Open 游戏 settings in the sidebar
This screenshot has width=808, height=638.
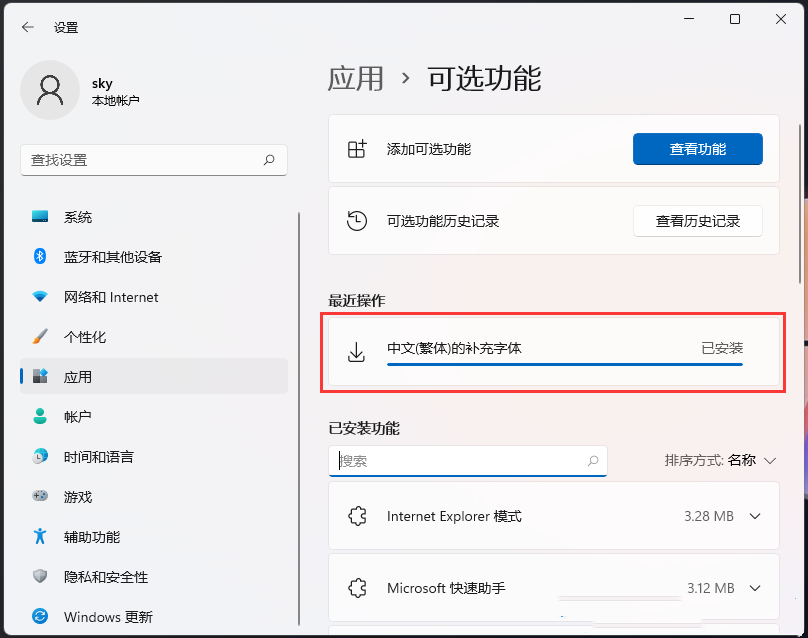[x=154, y=496]
